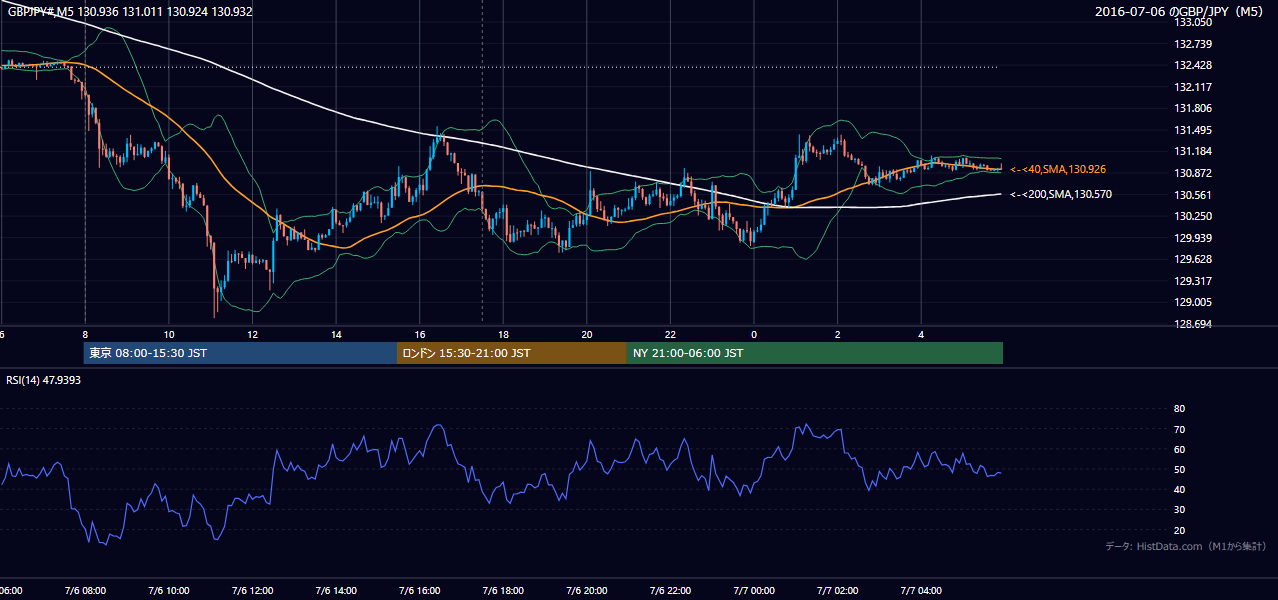Click the 東京 08:00-15:30 JST session bar
The image size is (1278, 600).
(x=240, y=353)
